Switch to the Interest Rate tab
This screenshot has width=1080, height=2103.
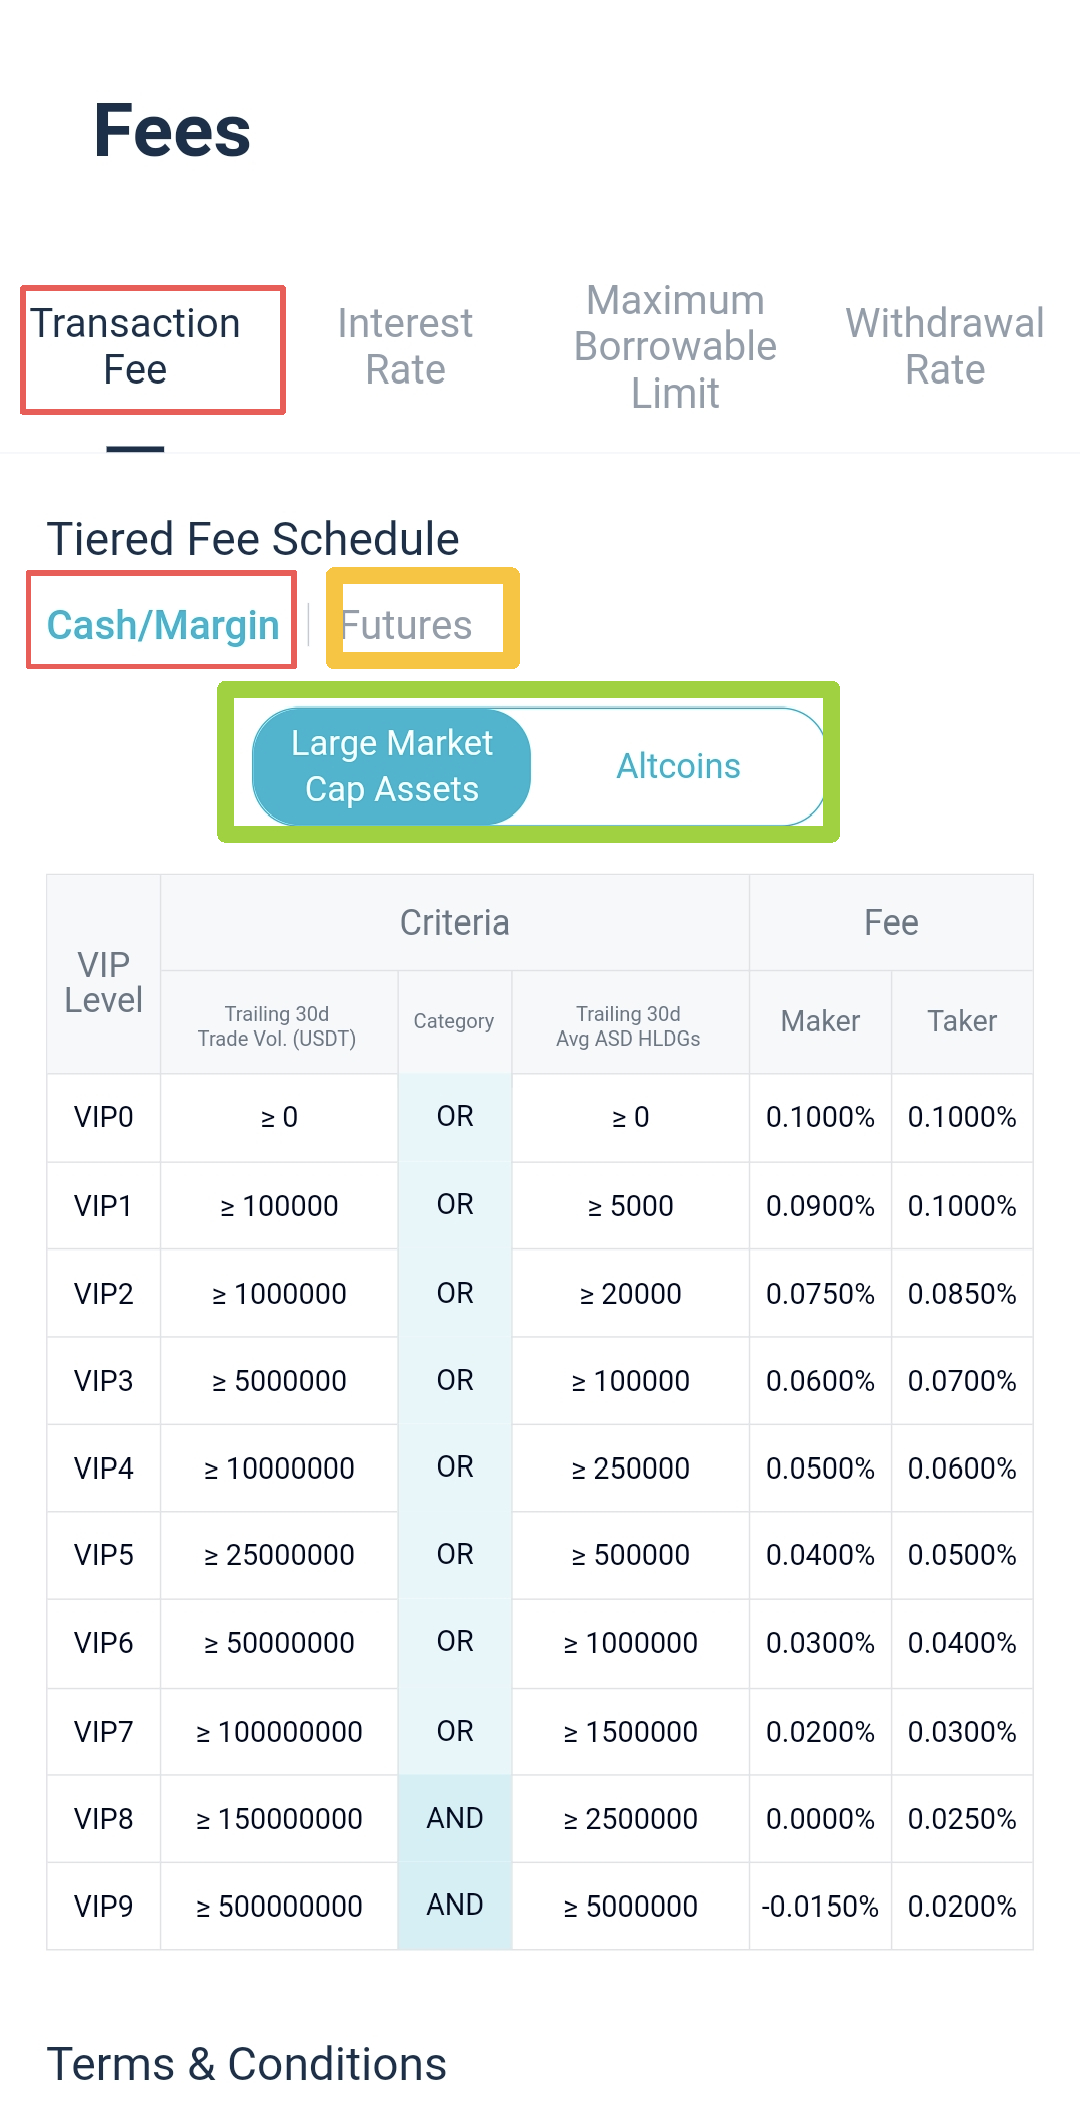(x=405, y=347)
